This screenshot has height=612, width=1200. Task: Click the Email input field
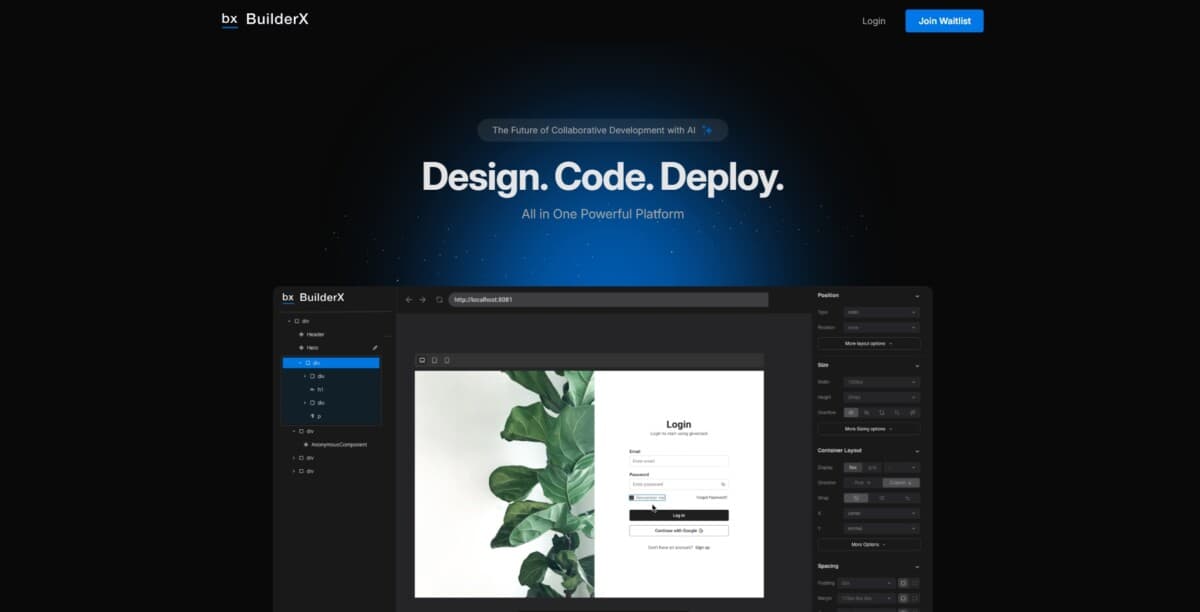point(678,461)
